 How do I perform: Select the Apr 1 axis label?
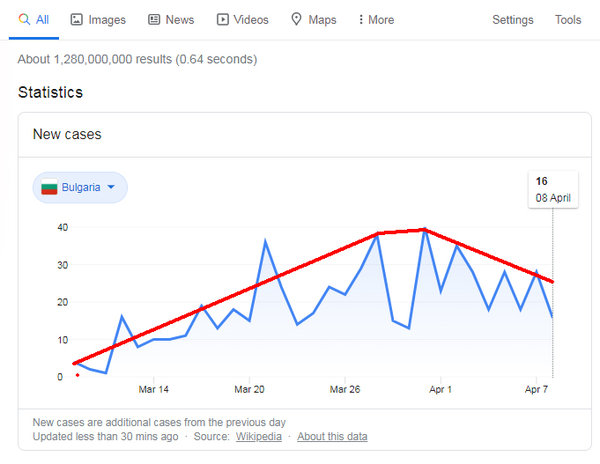click(440, 389)
